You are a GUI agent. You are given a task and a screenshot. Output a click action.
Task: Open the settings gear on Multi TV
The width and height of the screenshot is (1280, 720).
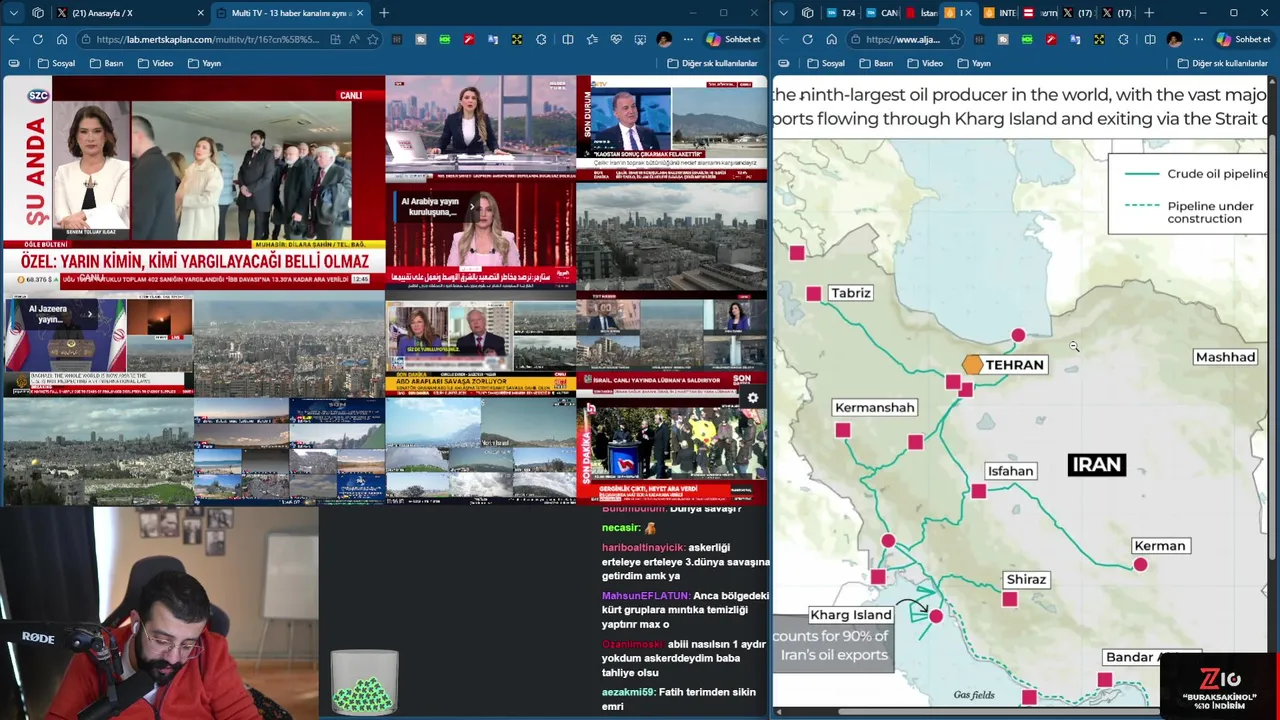pos(753,398)
